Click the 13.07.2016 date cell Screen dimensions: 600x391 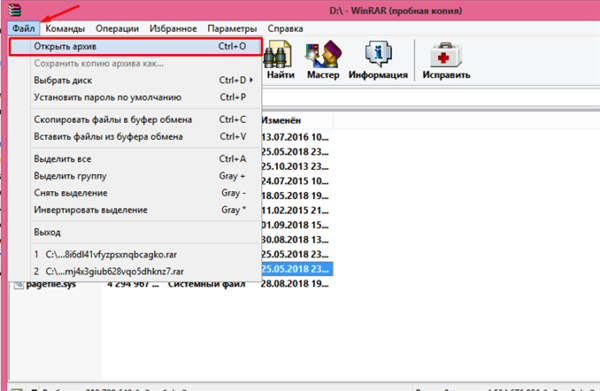295,137
